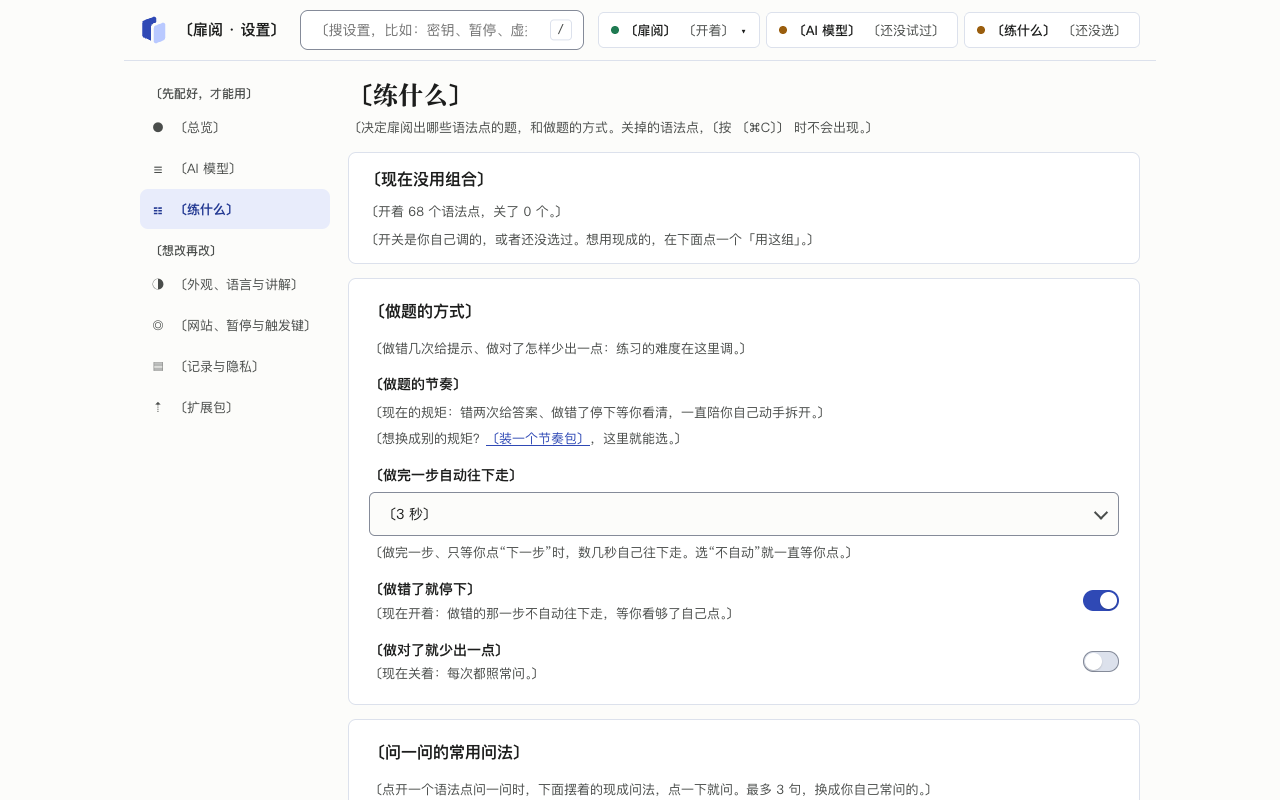Image resolution: width=1280 pixels, height=800 pixels.
Task: Click the 犀阅 · 设置 header title
Action: click(x=232, y=30)
